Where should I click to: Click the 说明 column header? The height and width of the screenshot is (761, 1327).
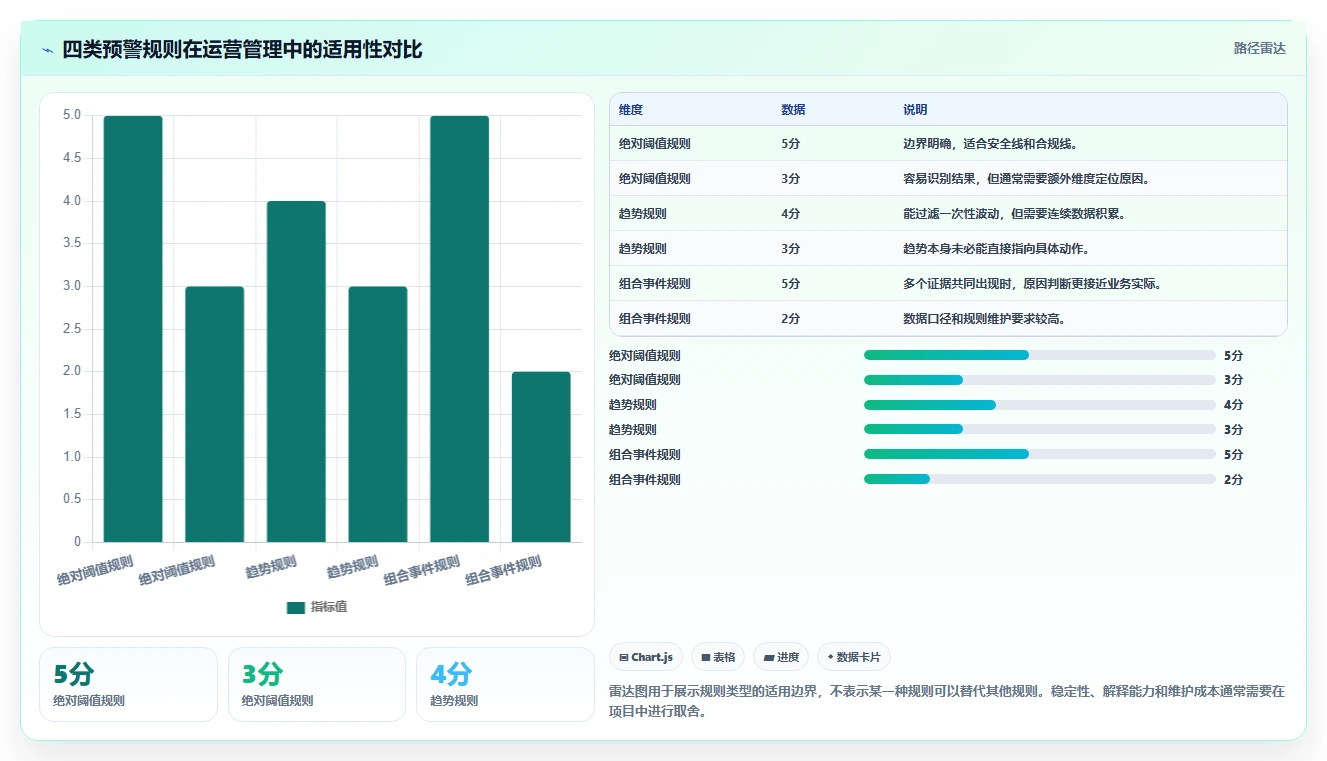click(x=915, y=109)
